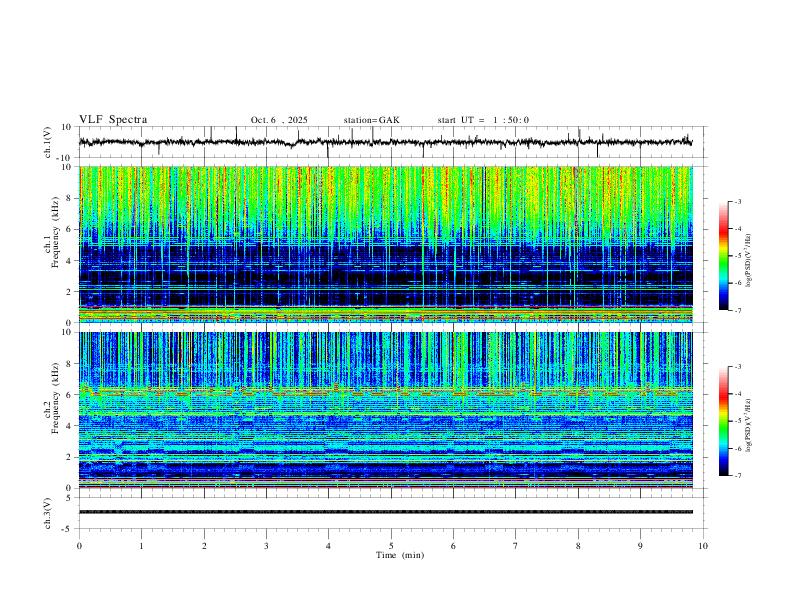This screenshot has height=612, width=792.
Task: Click the 4 kHz tick of ch.1 spectrogram
Action: 70,261
